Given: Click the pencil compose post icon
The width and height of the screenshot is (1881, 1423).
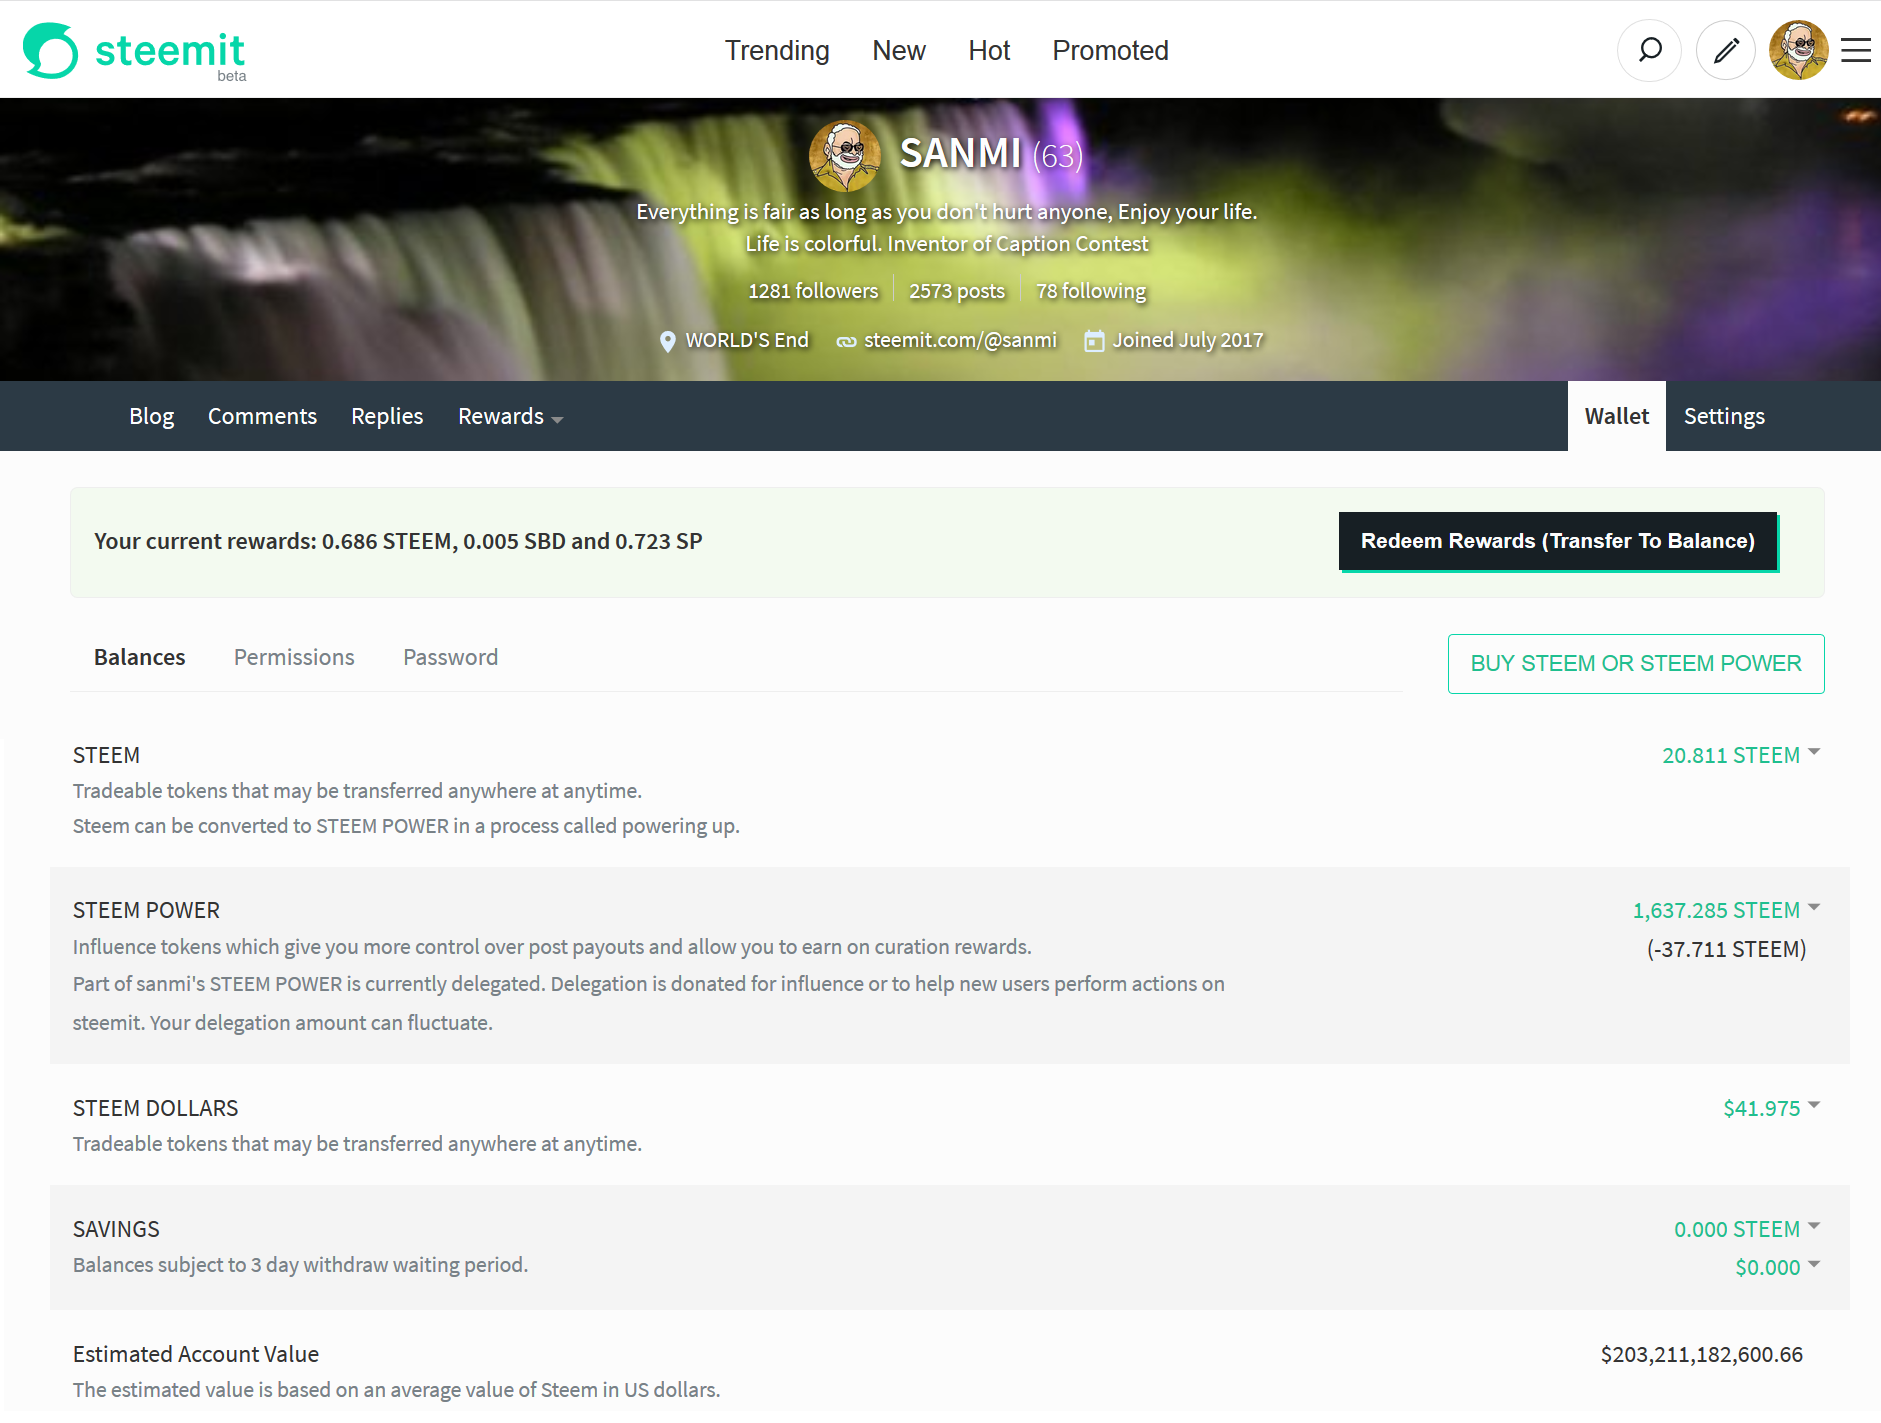Looking at the screenshot, I should (1726, 50).
